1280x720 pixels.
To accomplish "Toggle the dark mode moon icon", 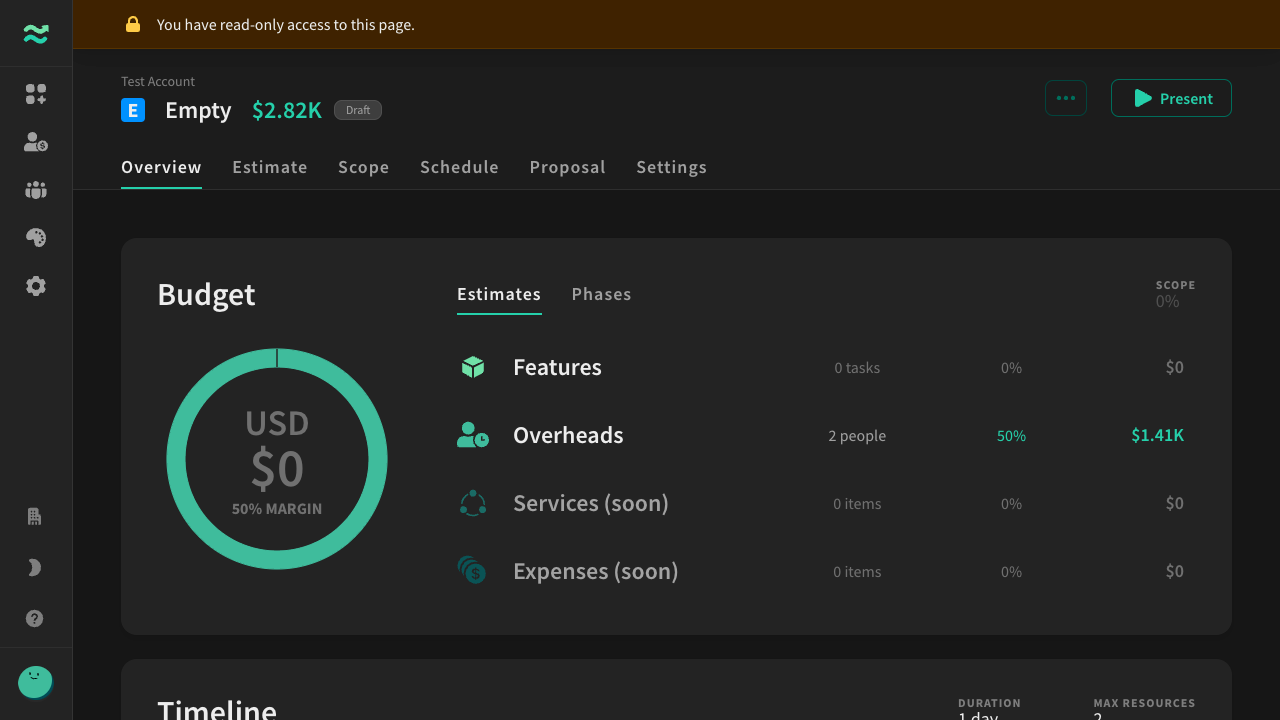I will (x=35, y=568).
